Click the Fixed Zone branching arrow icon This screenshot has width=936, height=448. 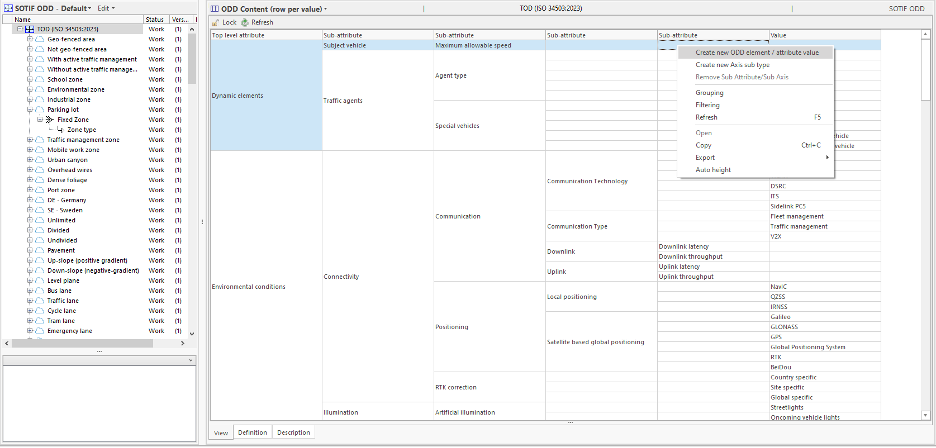point(50,119)
